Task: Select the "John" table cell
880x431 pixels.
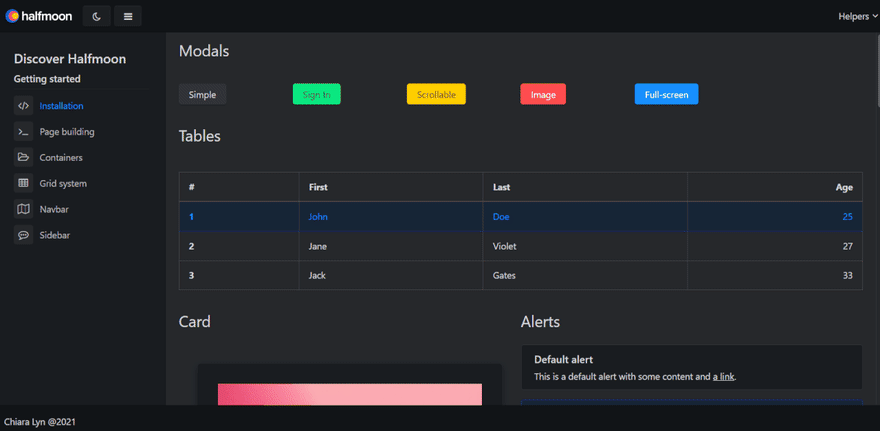Action: [x=391, y=217]
